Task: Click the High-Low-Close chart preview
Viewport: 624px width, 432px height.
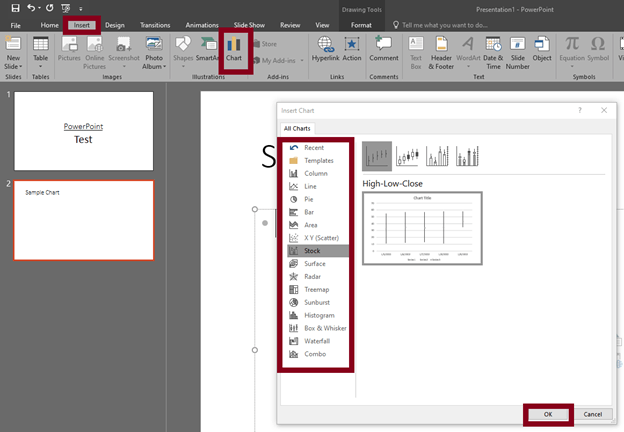Action: click(422, 228)
